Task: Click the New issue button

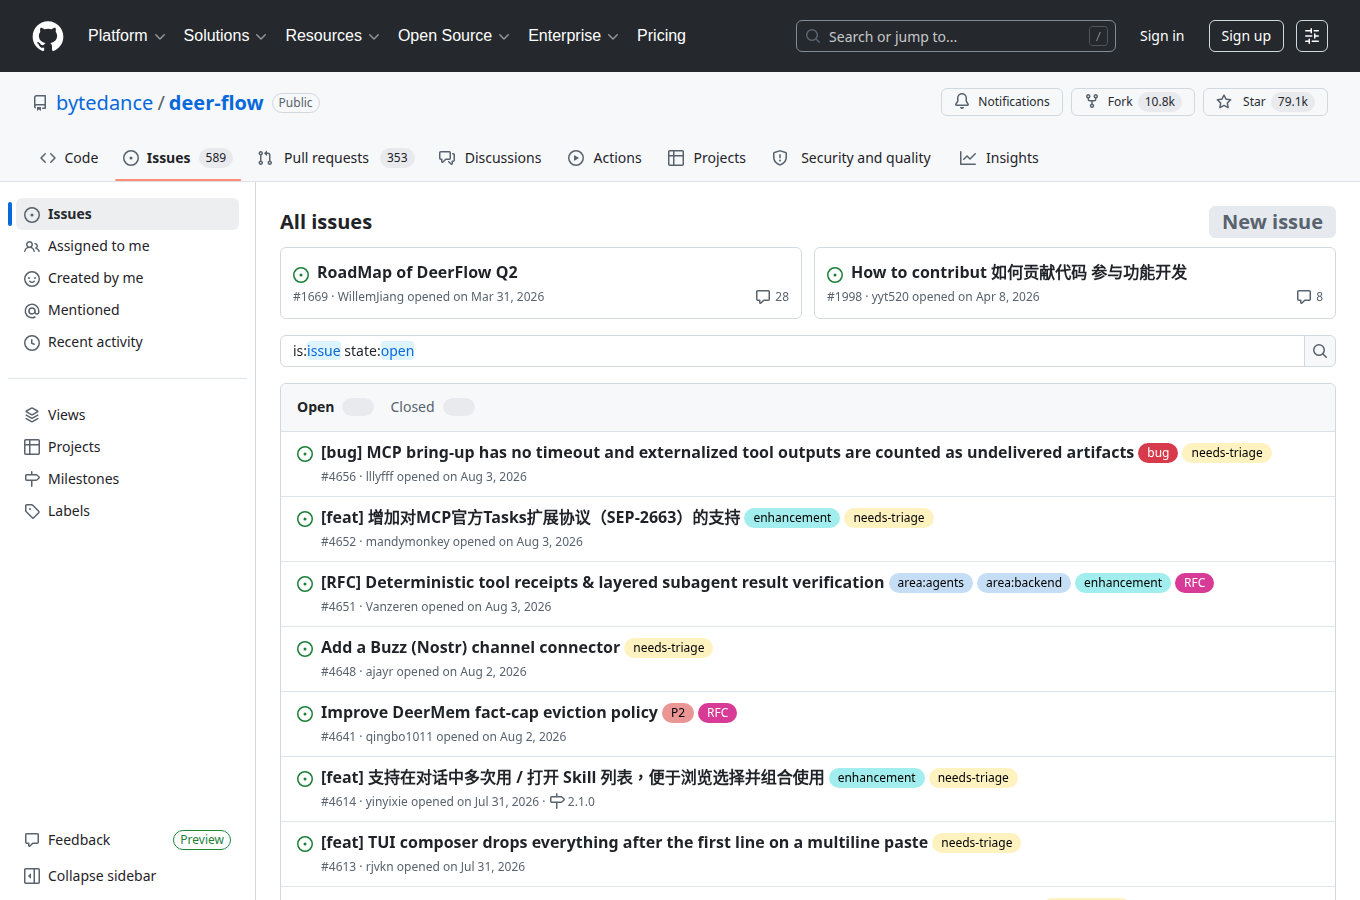Action: (x=1272, y=222)
